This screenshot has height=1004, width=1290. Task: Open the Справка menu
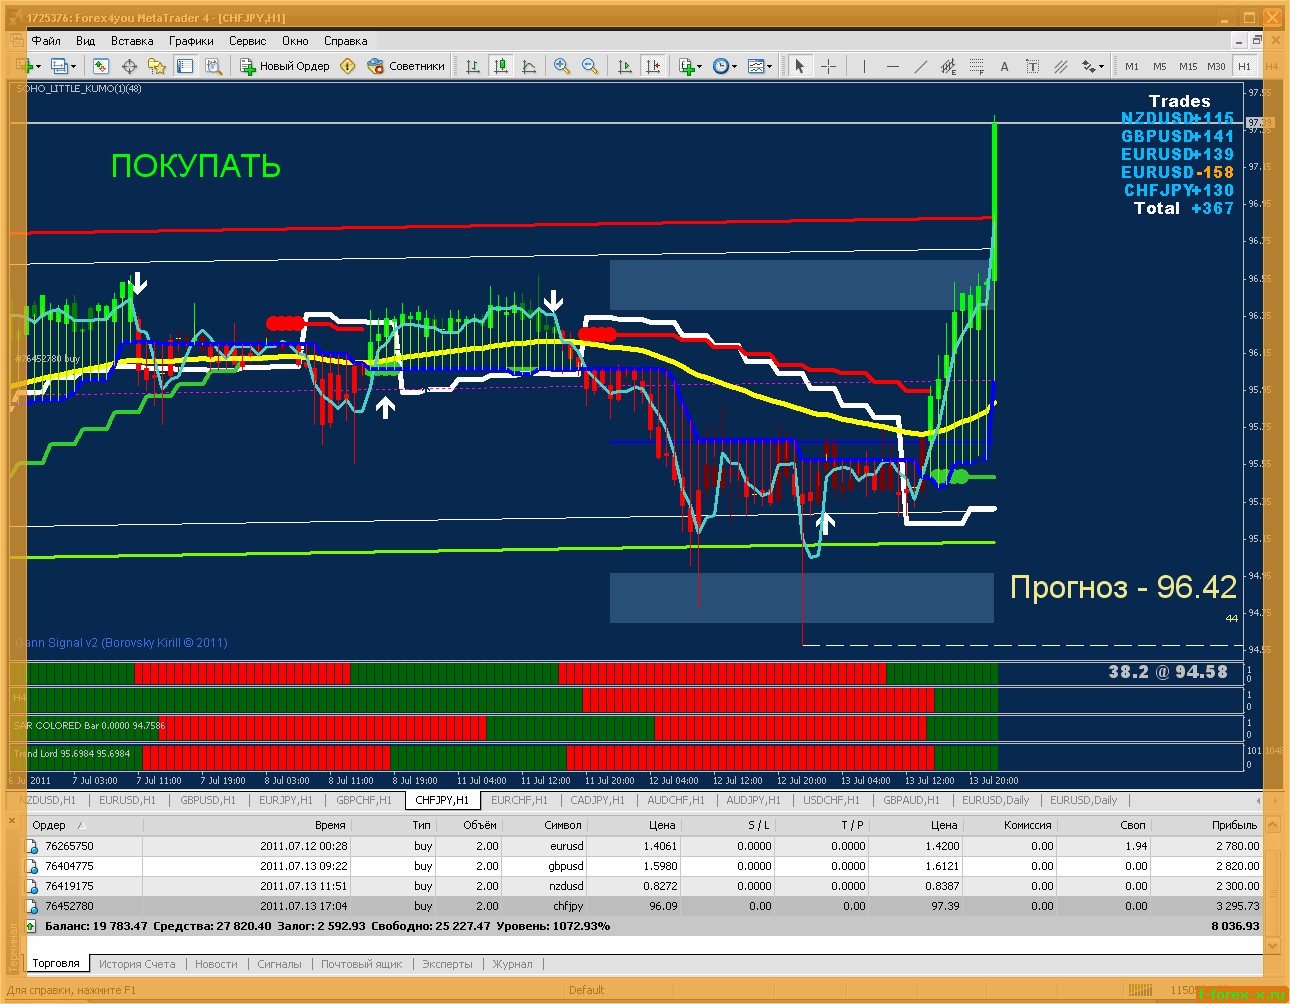pyautogui.click(x=345, y=41)
